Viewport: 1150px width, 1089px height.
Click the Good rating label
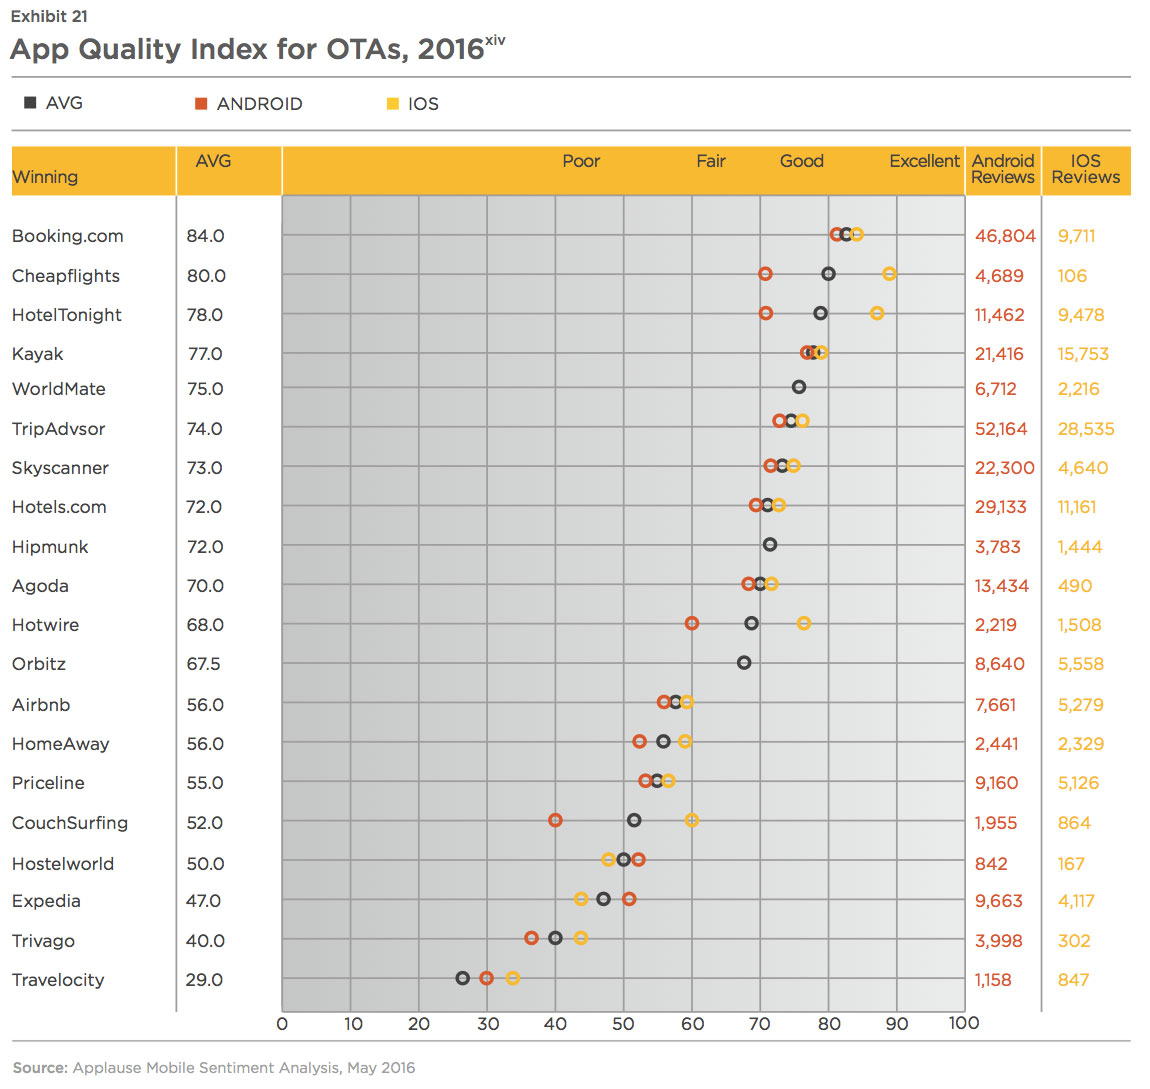coord(802,161)
